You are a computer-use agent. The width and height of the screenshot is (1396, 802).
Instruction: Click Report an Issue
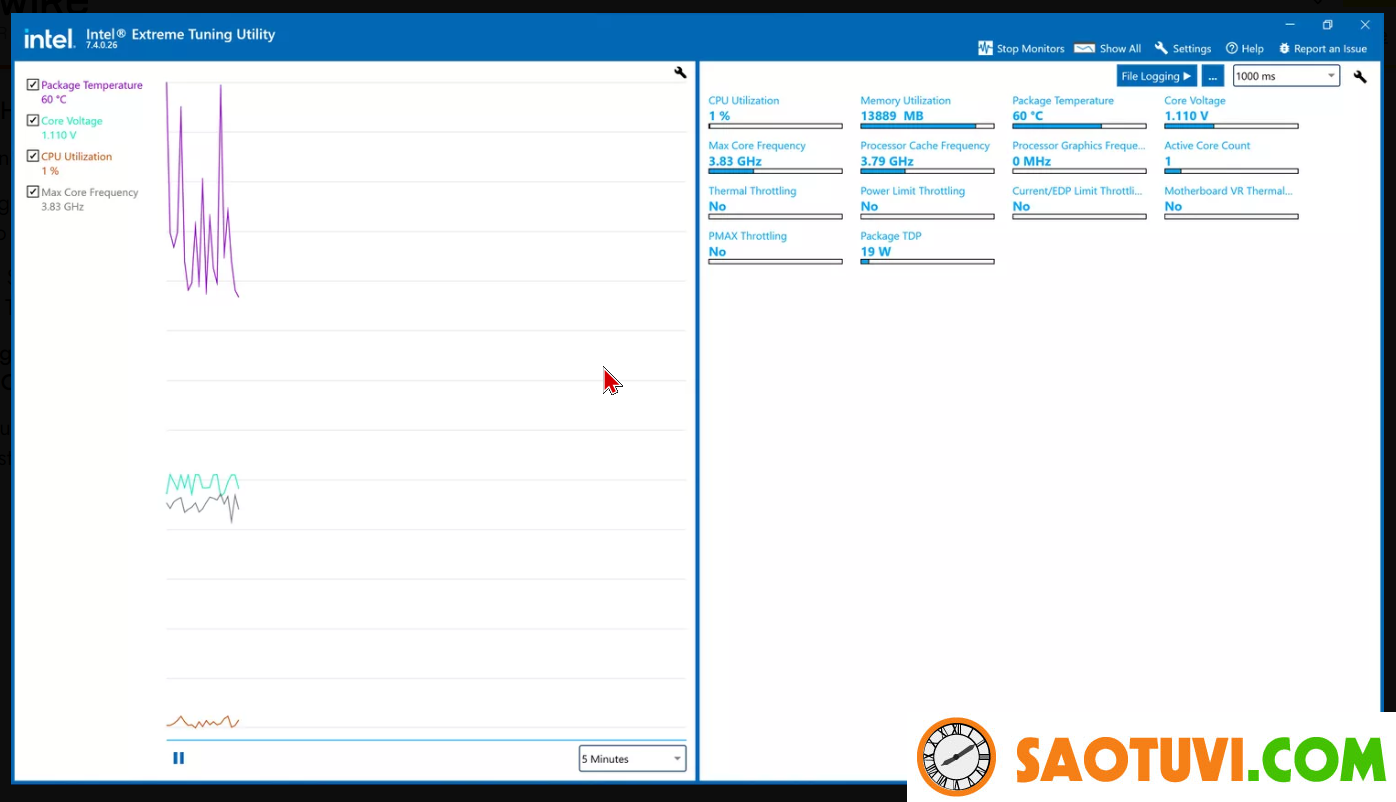pyautogui.click(x=1322, y=48)
